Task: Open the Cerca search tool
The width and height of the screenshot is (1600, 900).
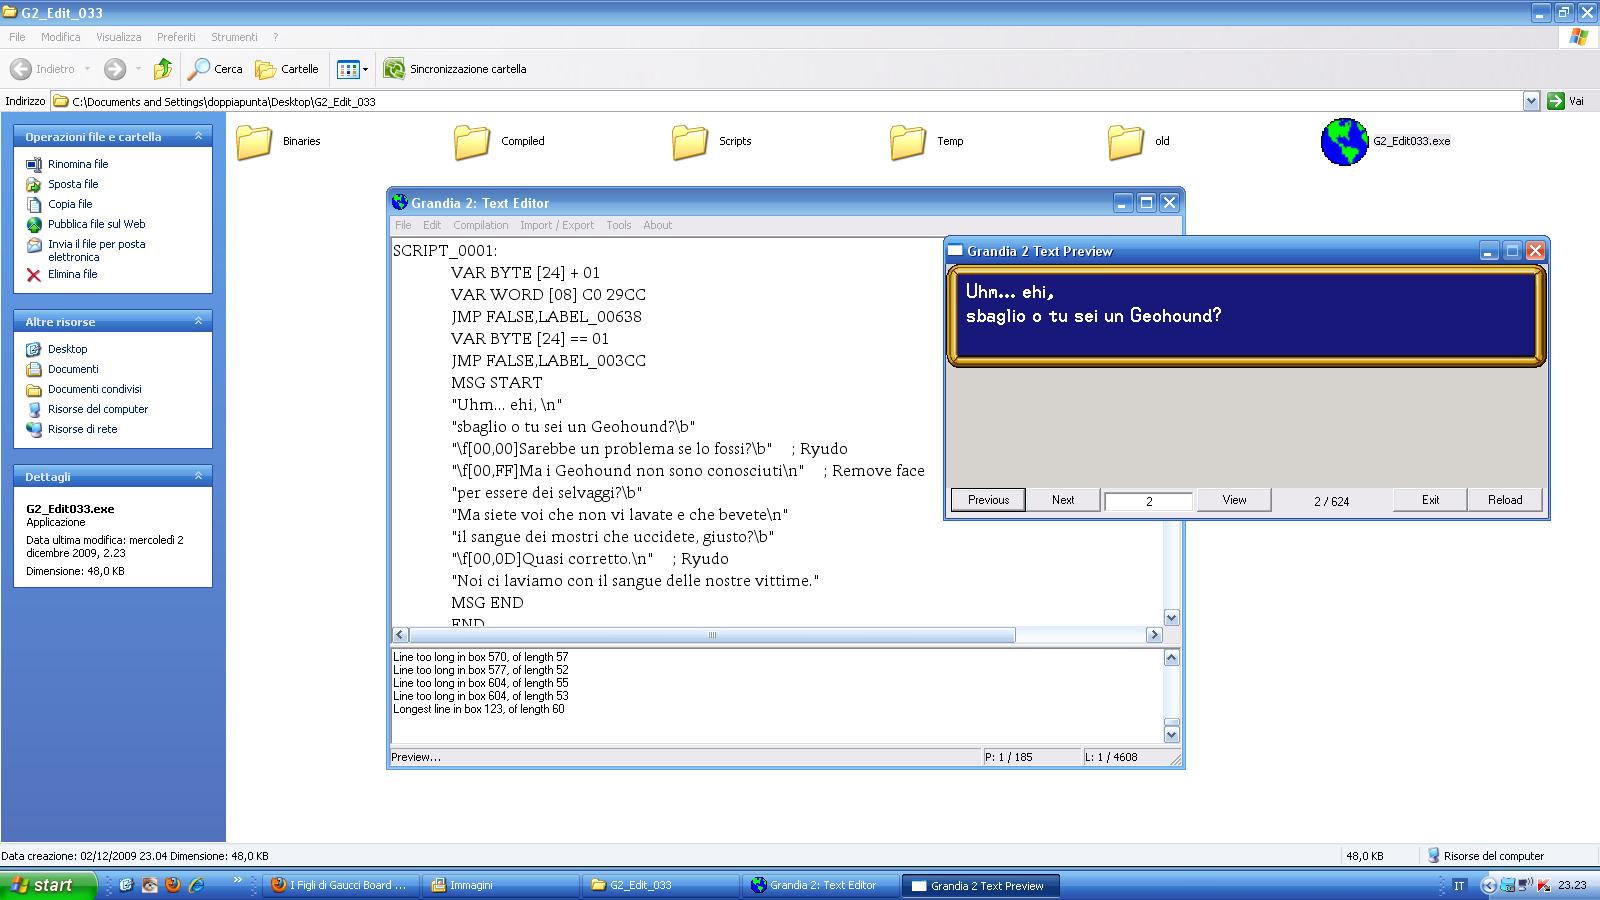Action: coord(216,69)
